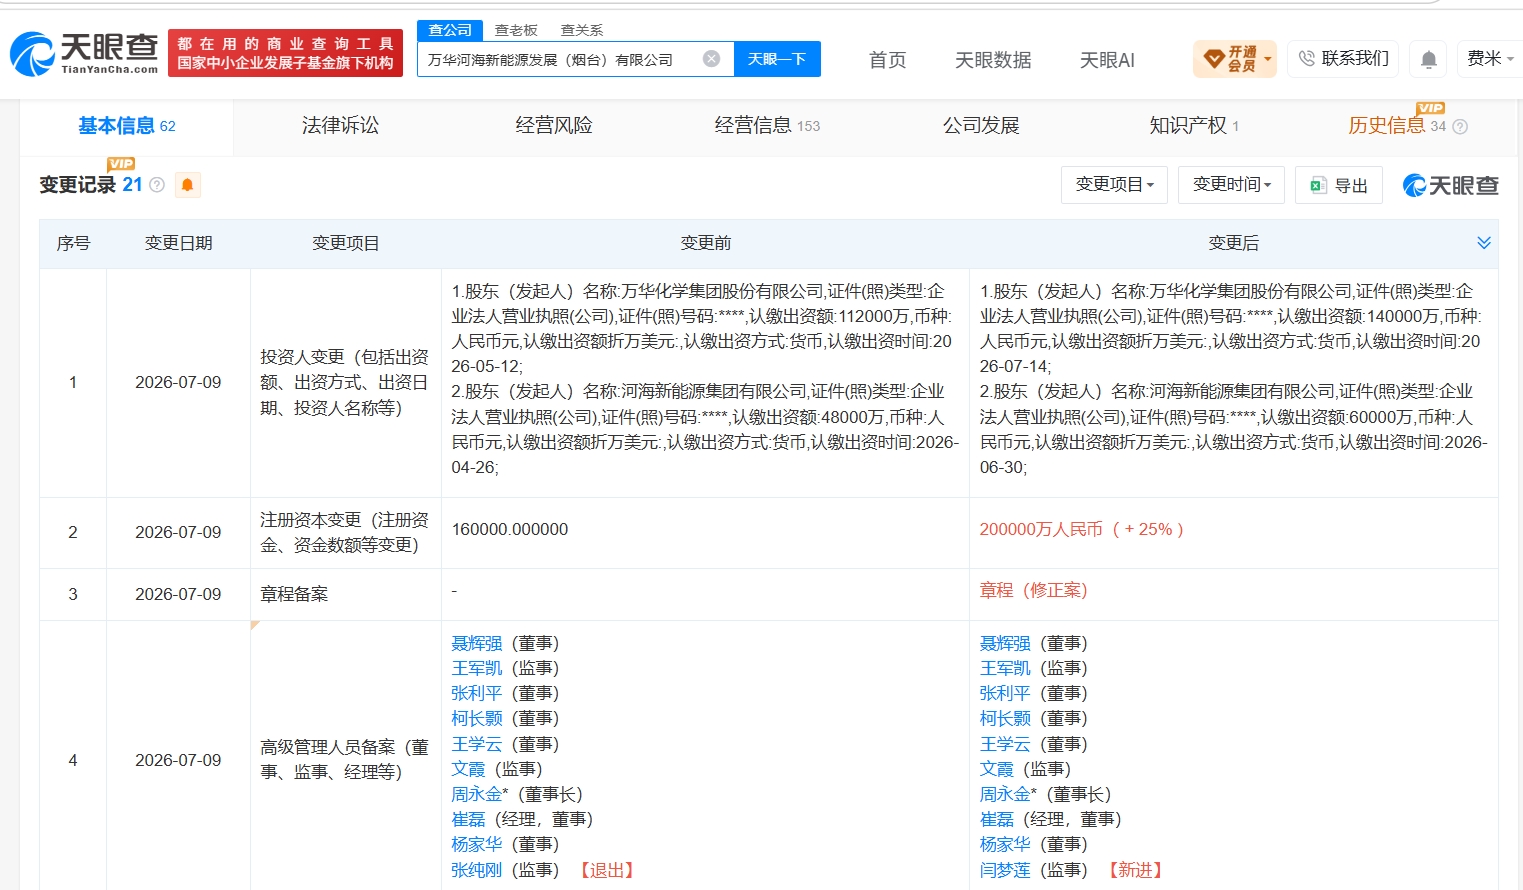Viewport: 1523px width, 890px height.
Task: Select the 查公司 search tab
Action: (x=450, y=30)
